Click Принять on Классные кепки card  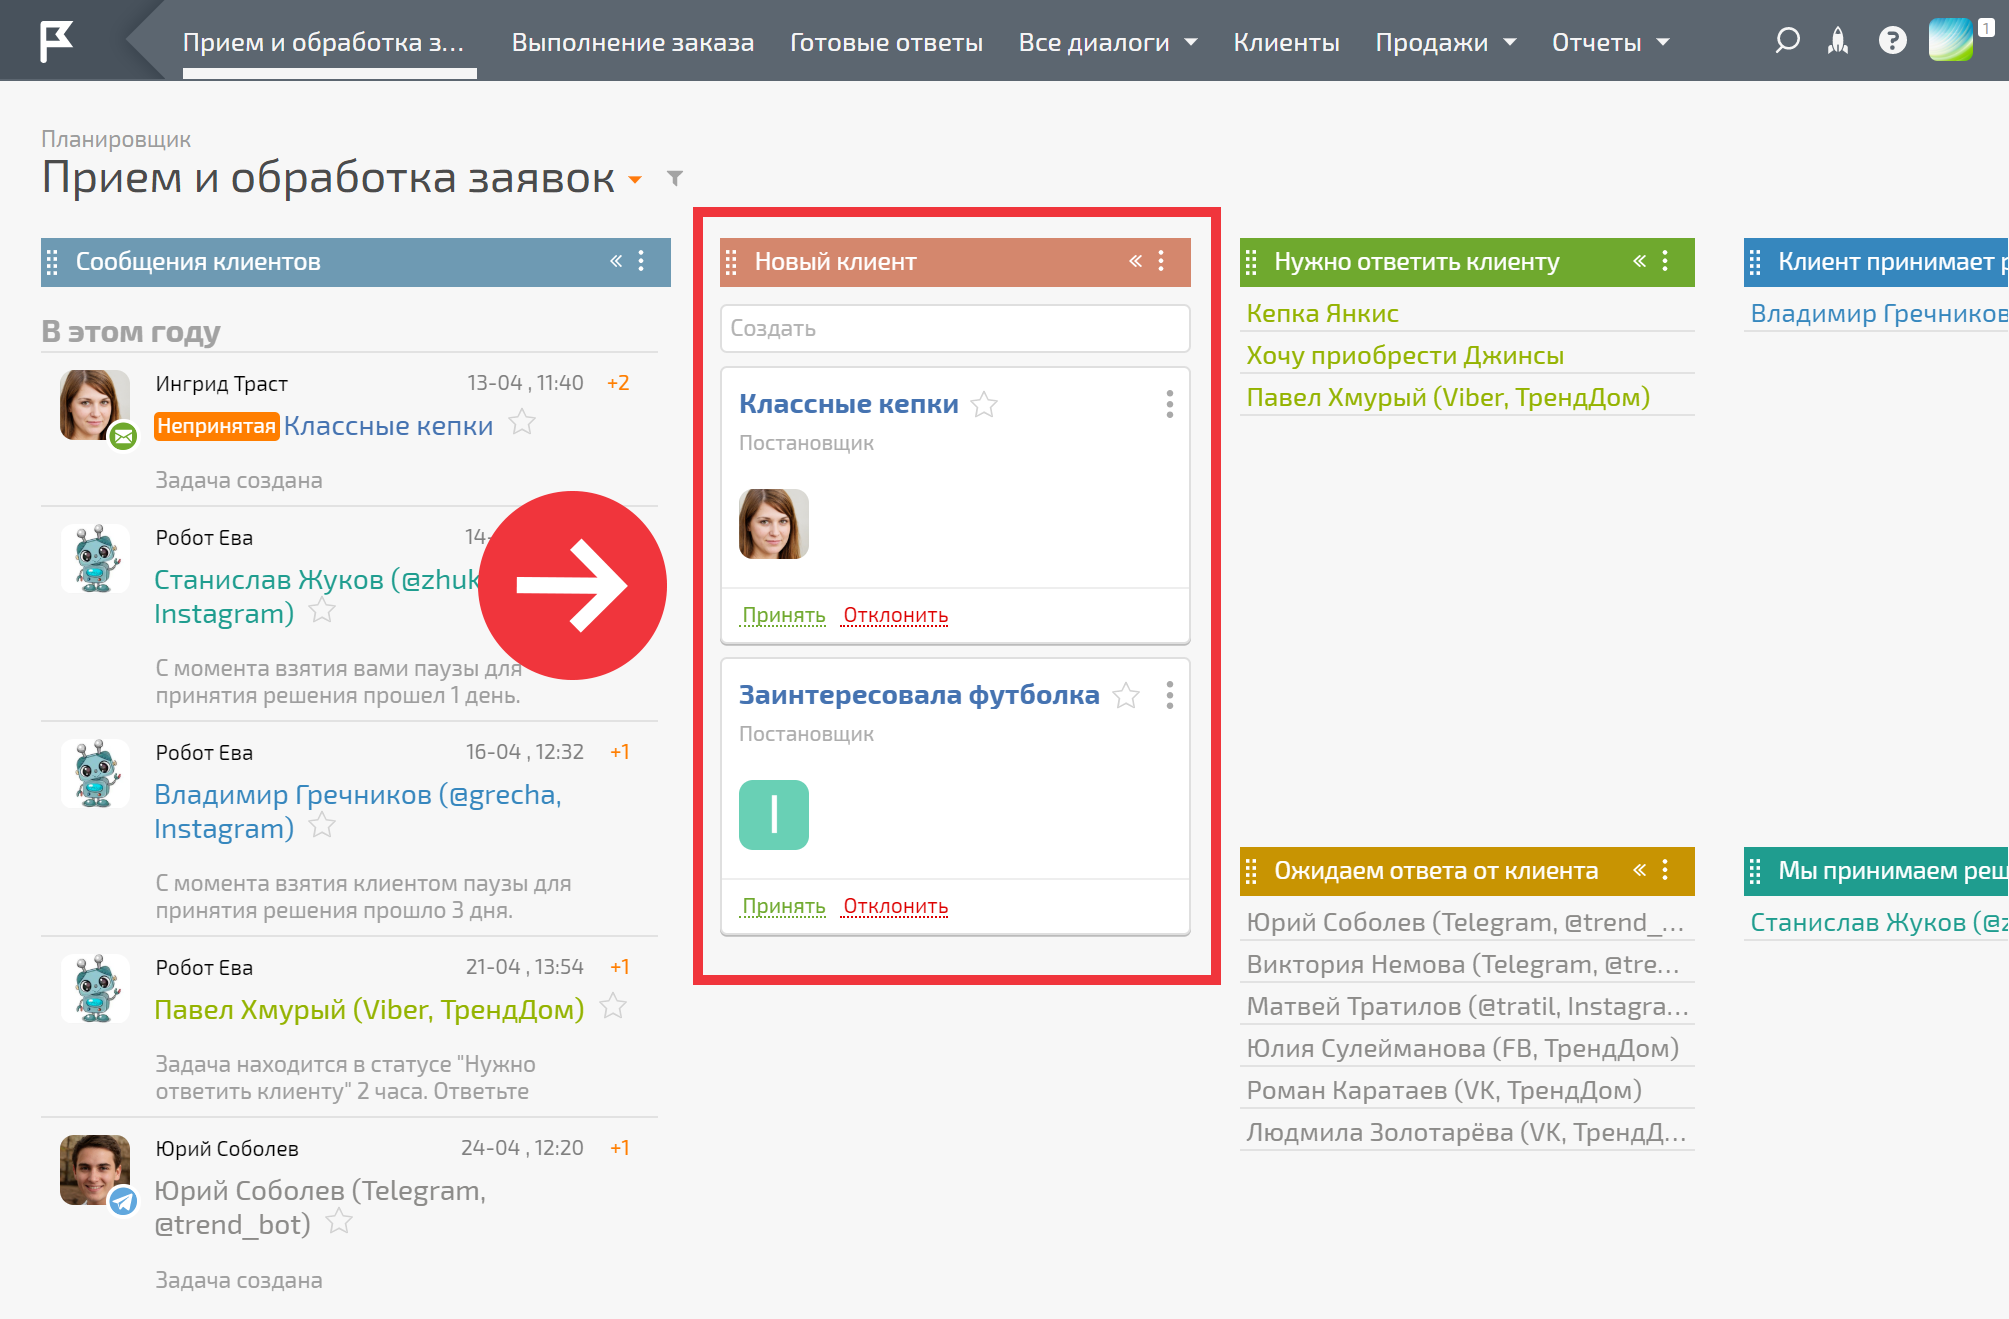click(783, 615)
